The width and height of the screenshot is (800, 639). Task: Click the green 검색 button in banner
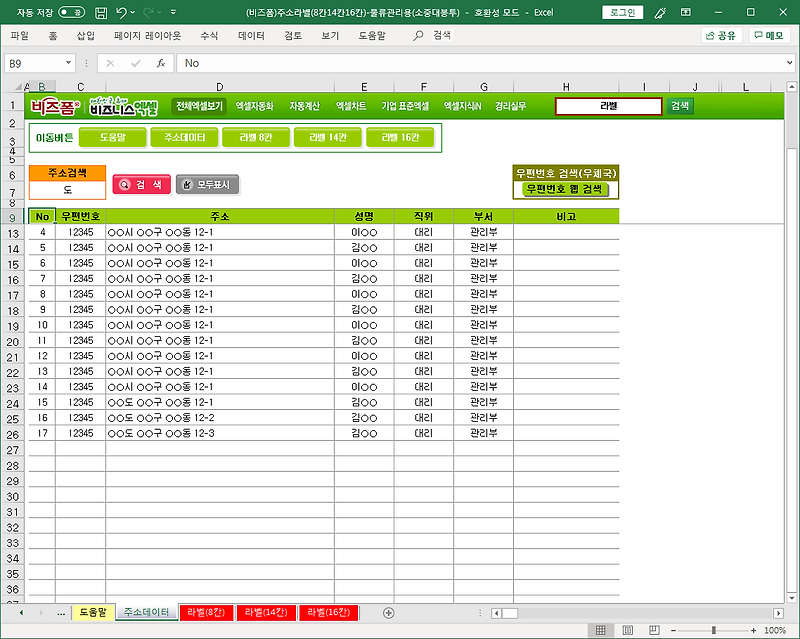click(680, 106)
